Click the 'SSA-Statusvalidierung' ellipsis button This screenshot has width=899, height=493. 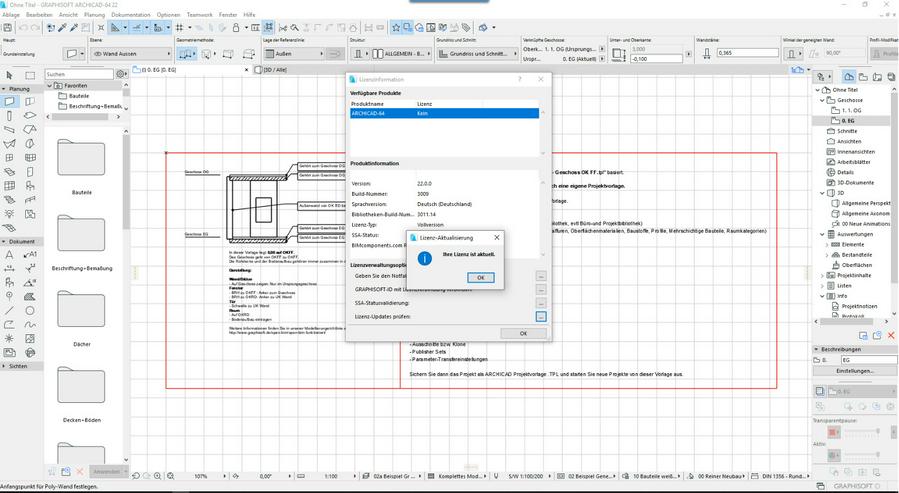[541, 303]
